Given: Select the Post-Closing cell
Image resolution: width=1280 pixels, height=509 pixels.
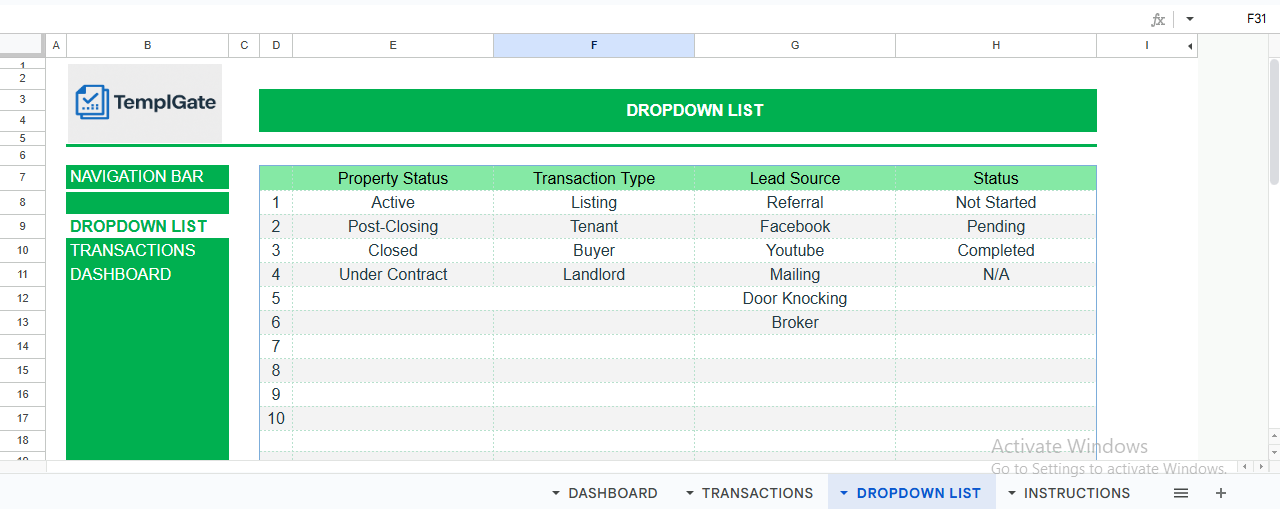Looking at the screenshot, I should (393, 226).
